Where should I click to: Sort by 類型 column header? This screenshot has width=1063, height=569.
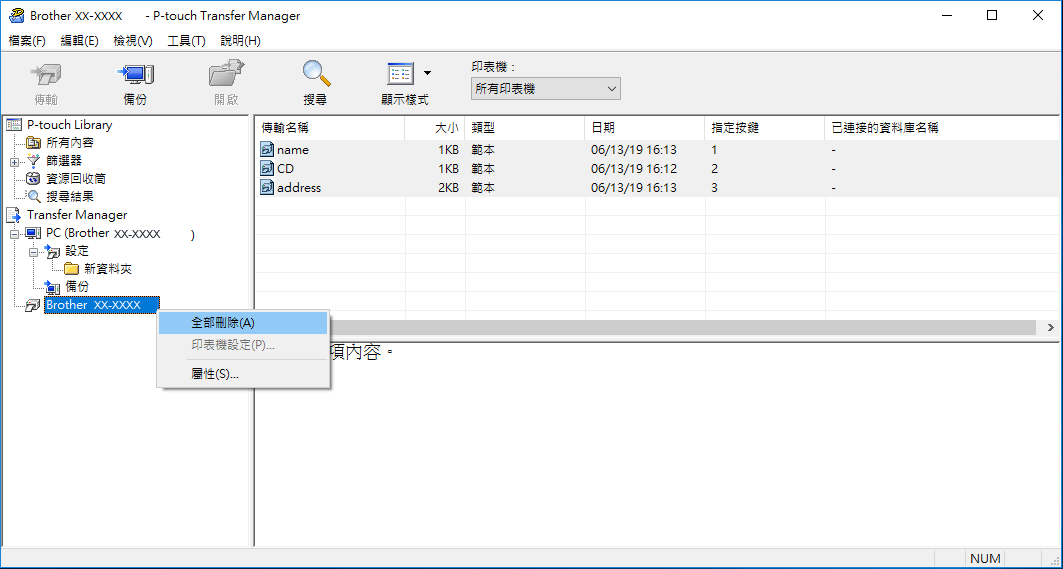[525, 127]
